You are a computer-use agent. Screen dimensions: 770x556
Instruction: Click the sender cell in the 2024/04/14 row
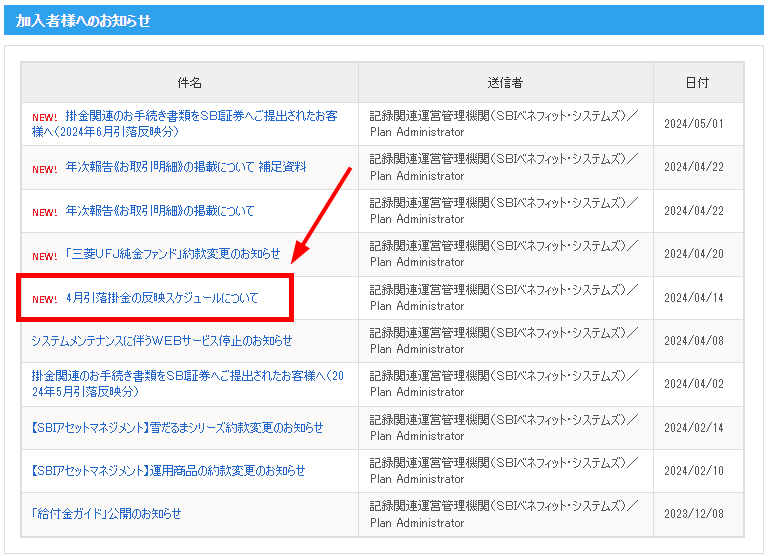(506, 298)
